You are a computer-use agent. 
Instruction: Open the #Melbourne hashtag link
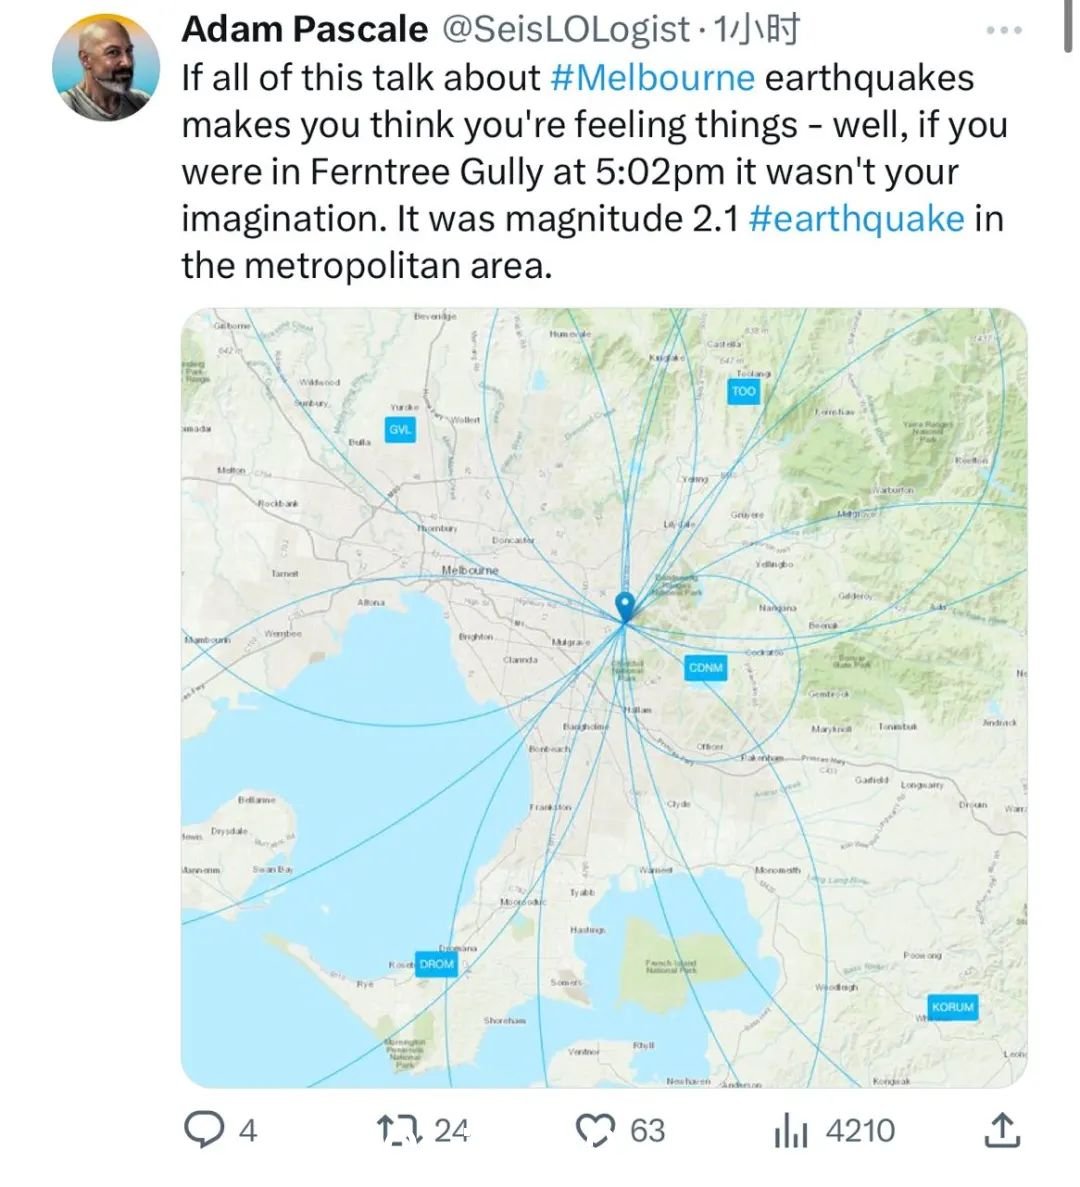click(653, 77)
